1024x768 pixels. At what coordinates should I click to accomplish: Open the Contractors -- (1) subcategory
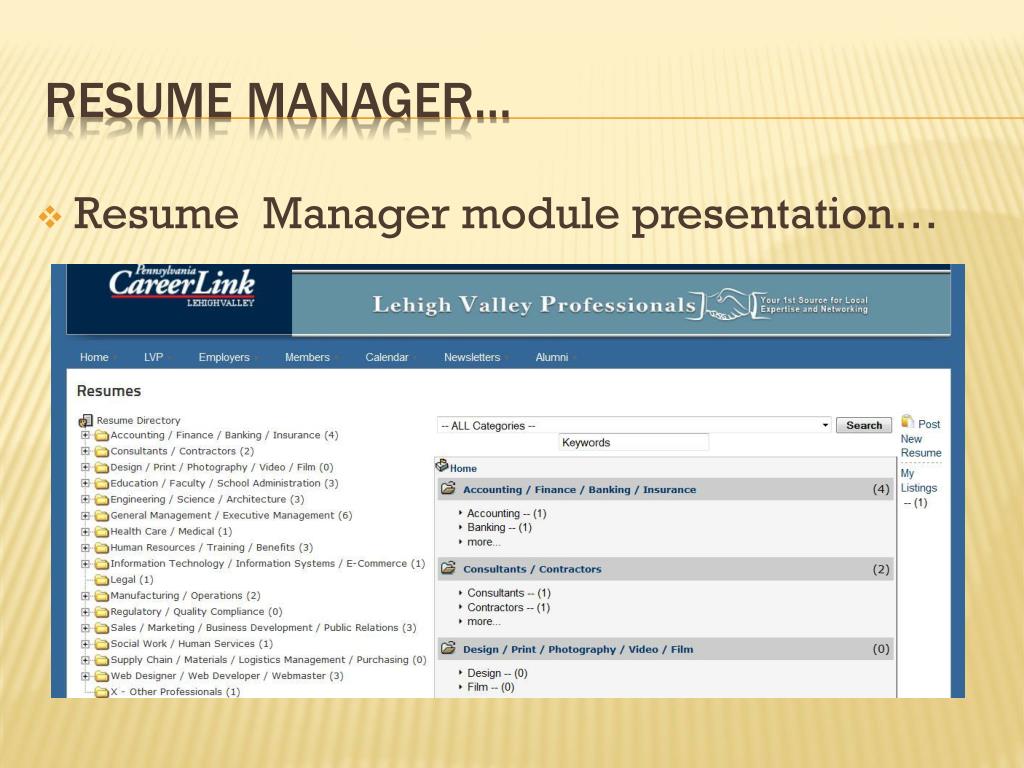coord(508,607)
